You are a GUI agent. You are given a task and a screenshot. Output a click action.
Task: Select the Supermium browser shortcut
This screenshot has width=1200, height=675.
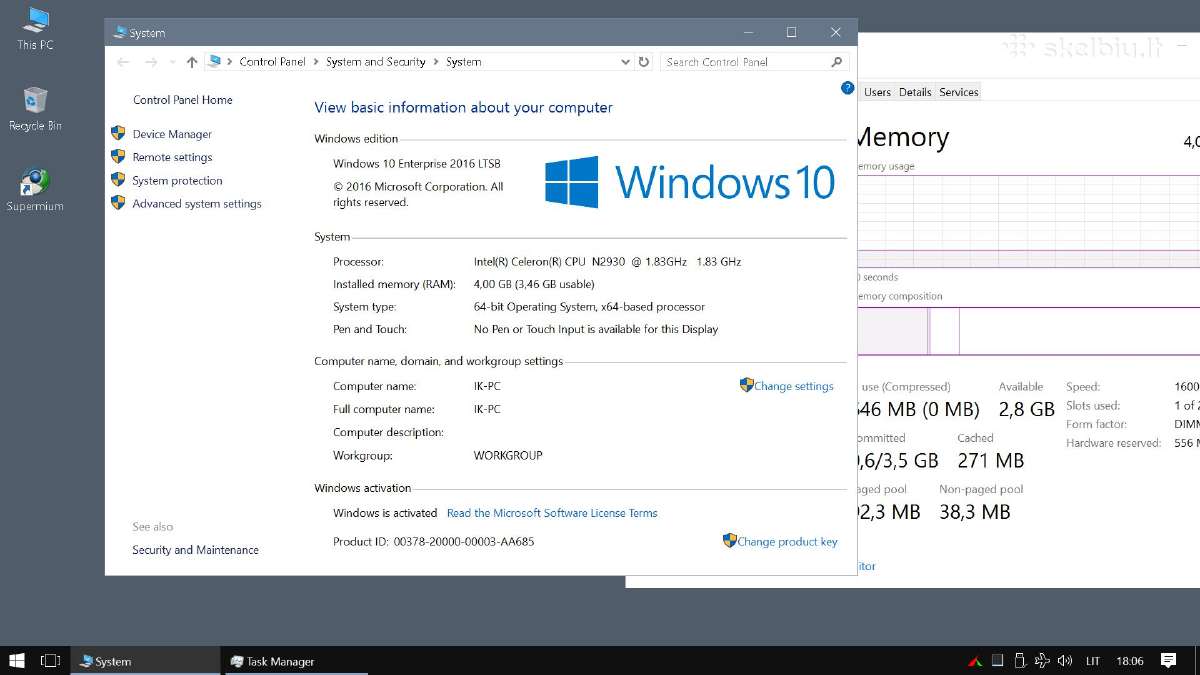[35, 190]
